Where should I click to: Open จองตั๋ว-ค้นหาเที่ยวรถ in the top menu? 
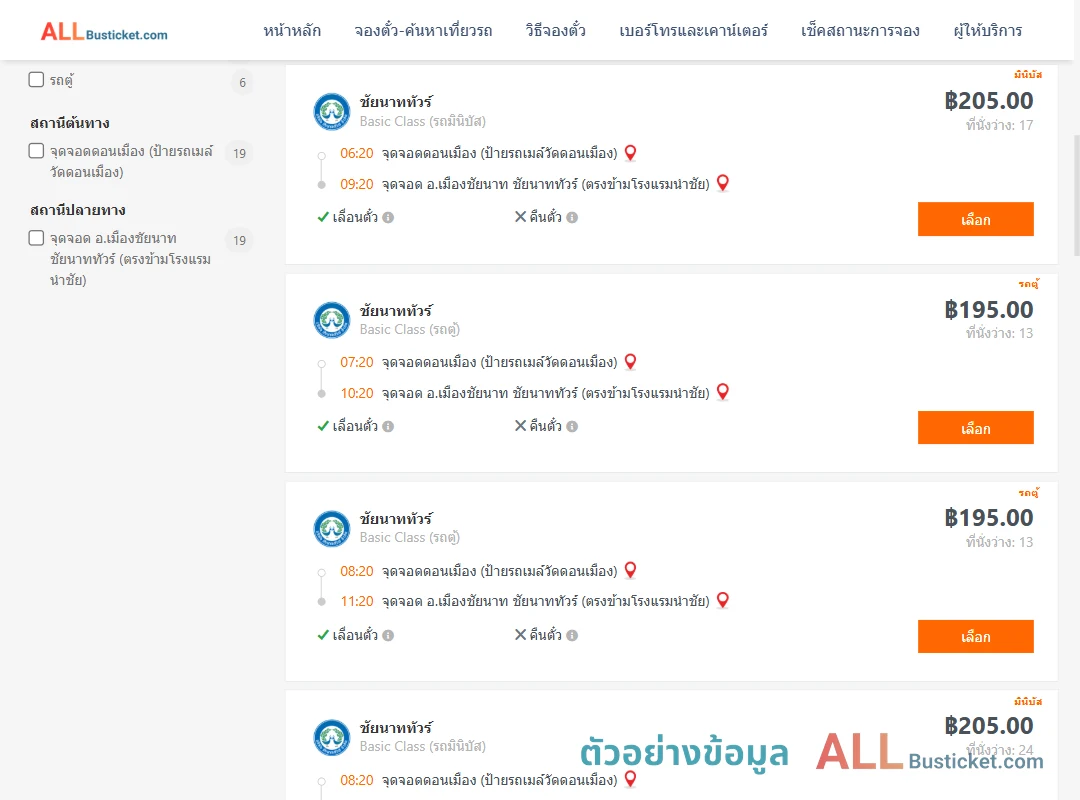[423, 30]
